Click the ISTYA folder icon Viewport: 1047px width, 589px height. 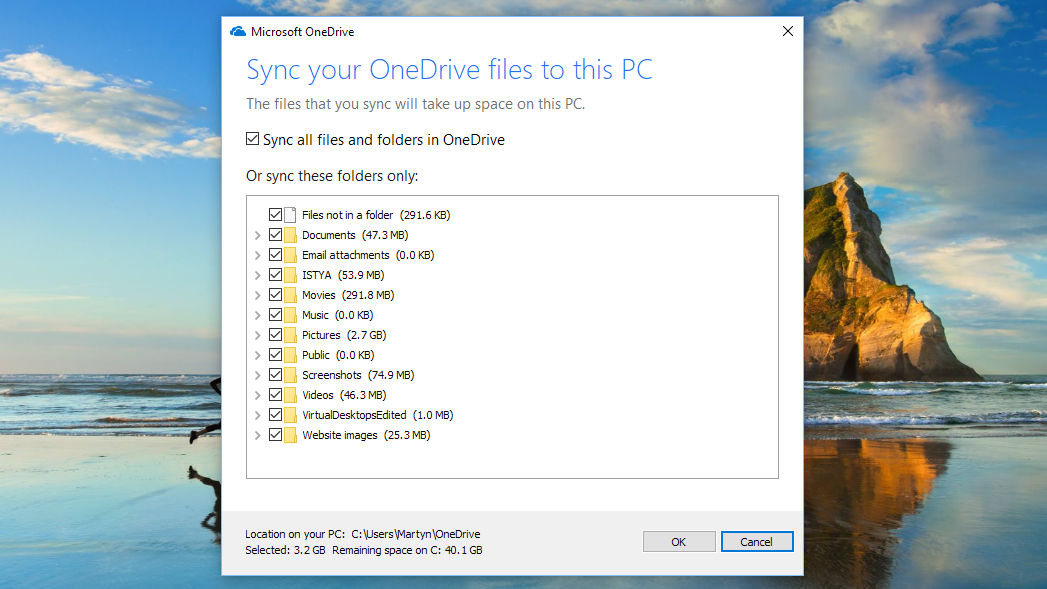pyautogui.click(x=291, y=275)
